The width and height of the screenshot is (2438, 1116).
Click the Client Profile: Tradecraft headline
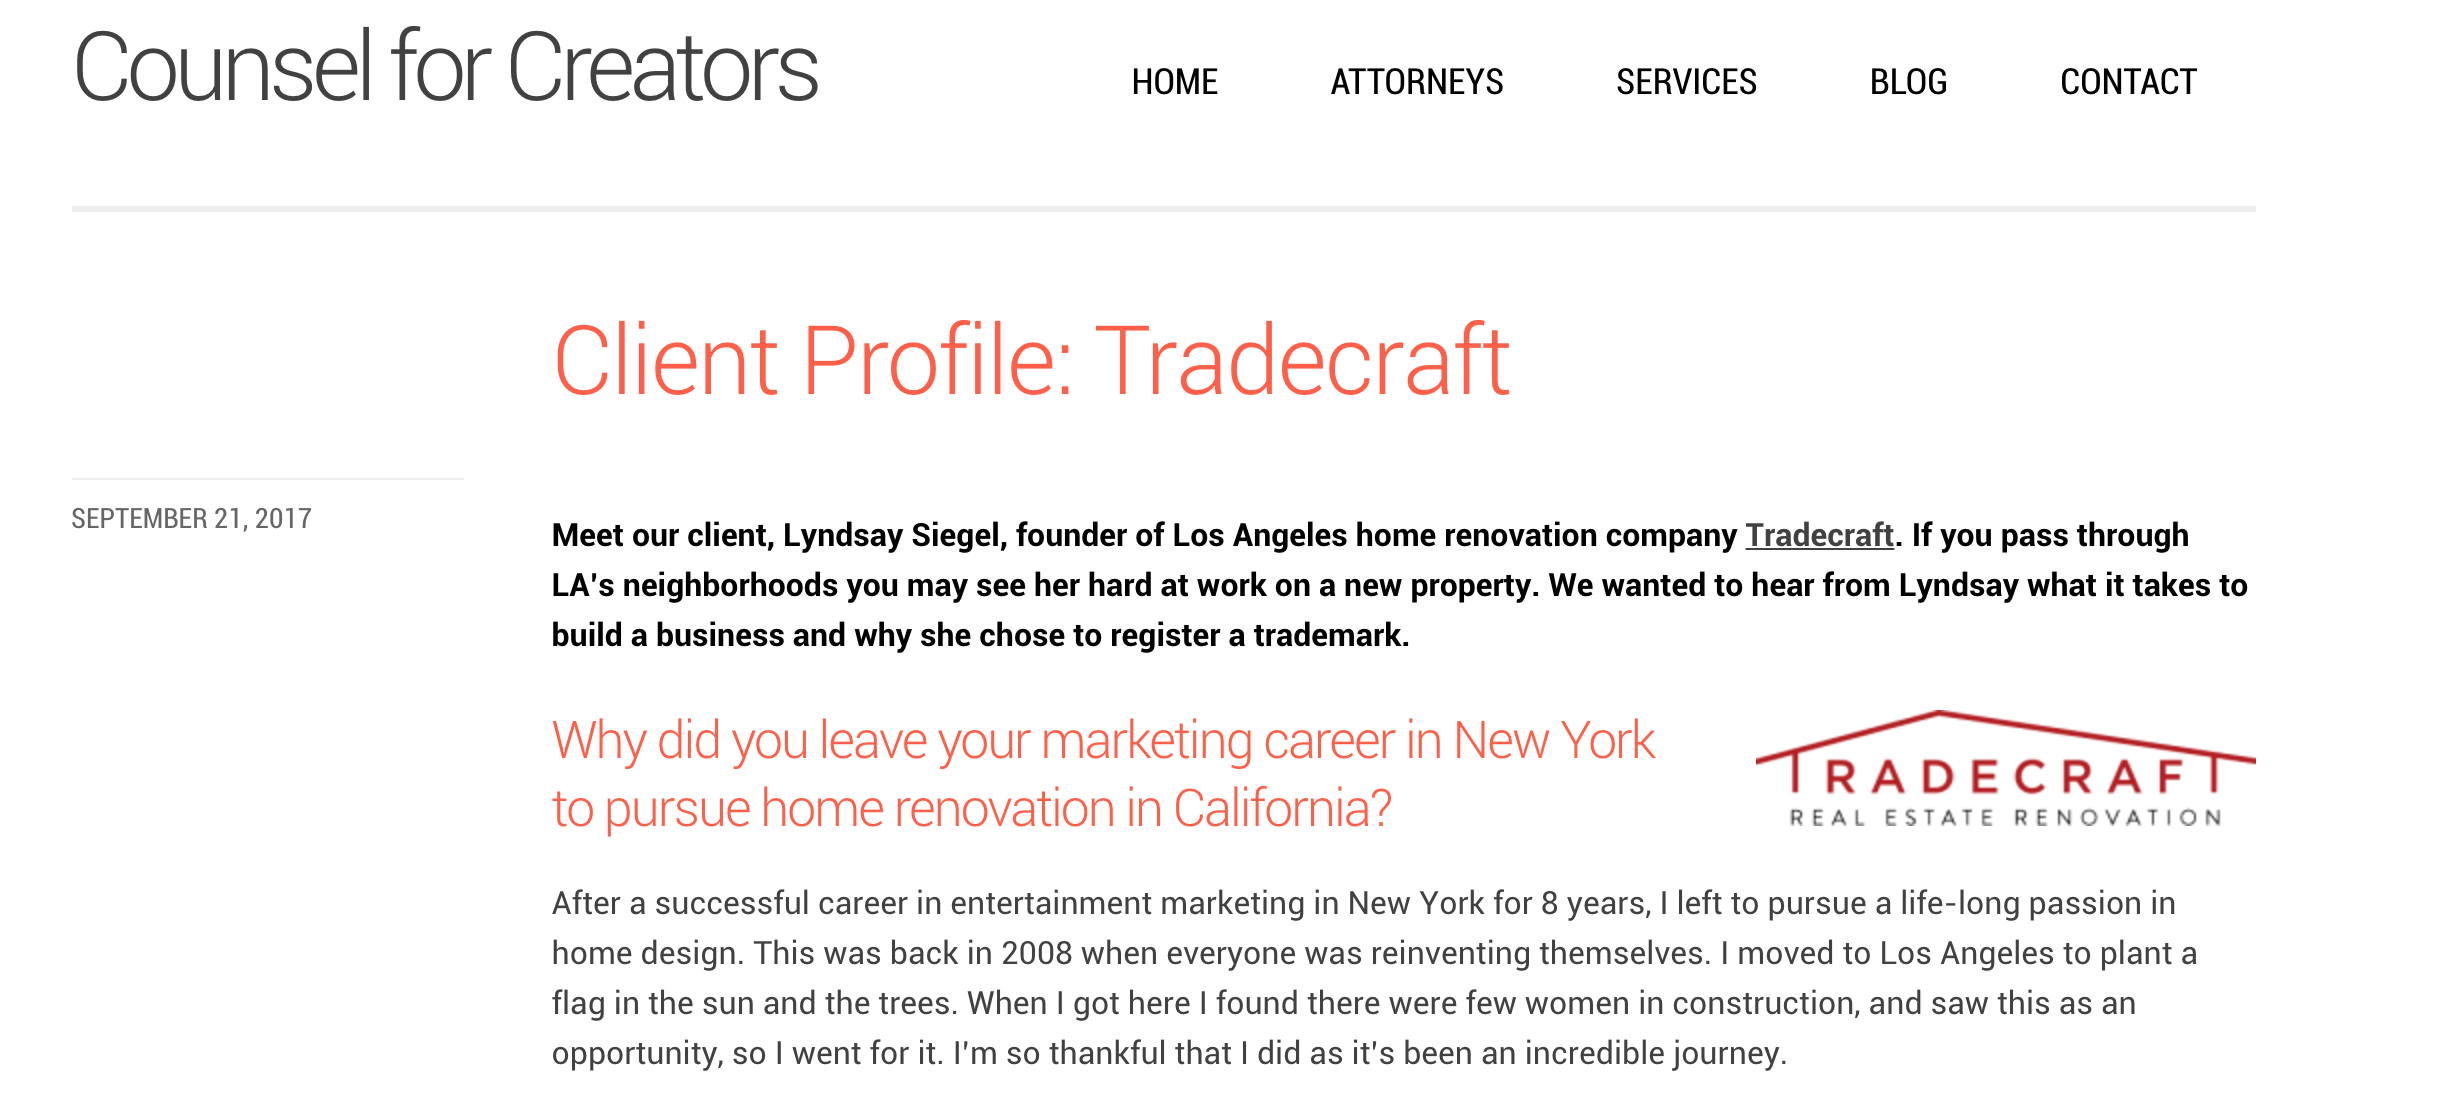pyautogui.click(x=1031, y=361)
